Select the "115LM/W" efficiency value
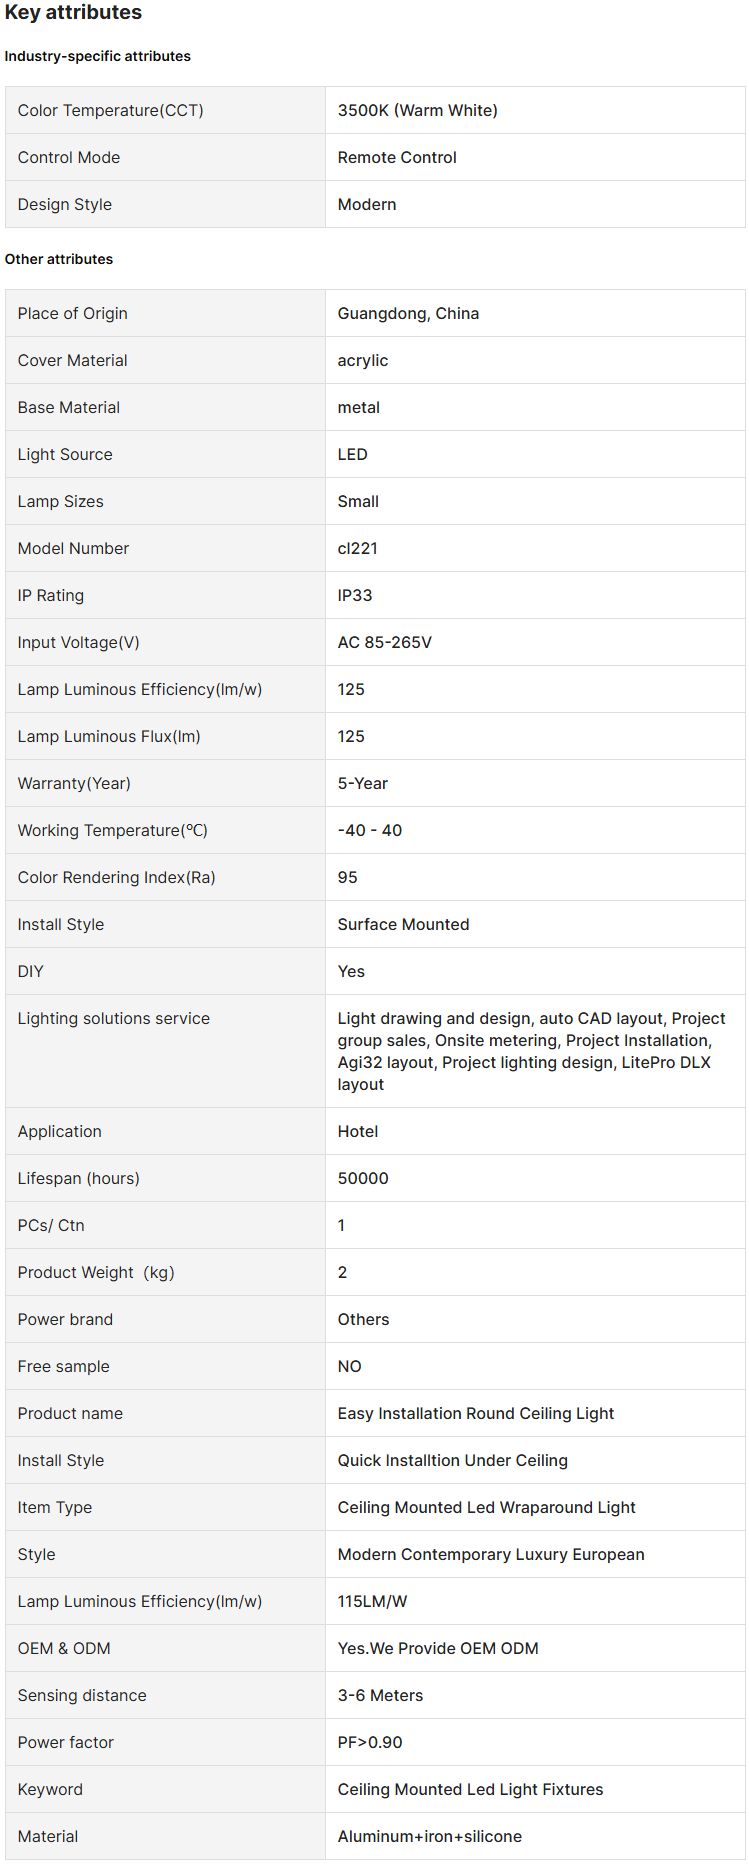 pos(372,1602)
